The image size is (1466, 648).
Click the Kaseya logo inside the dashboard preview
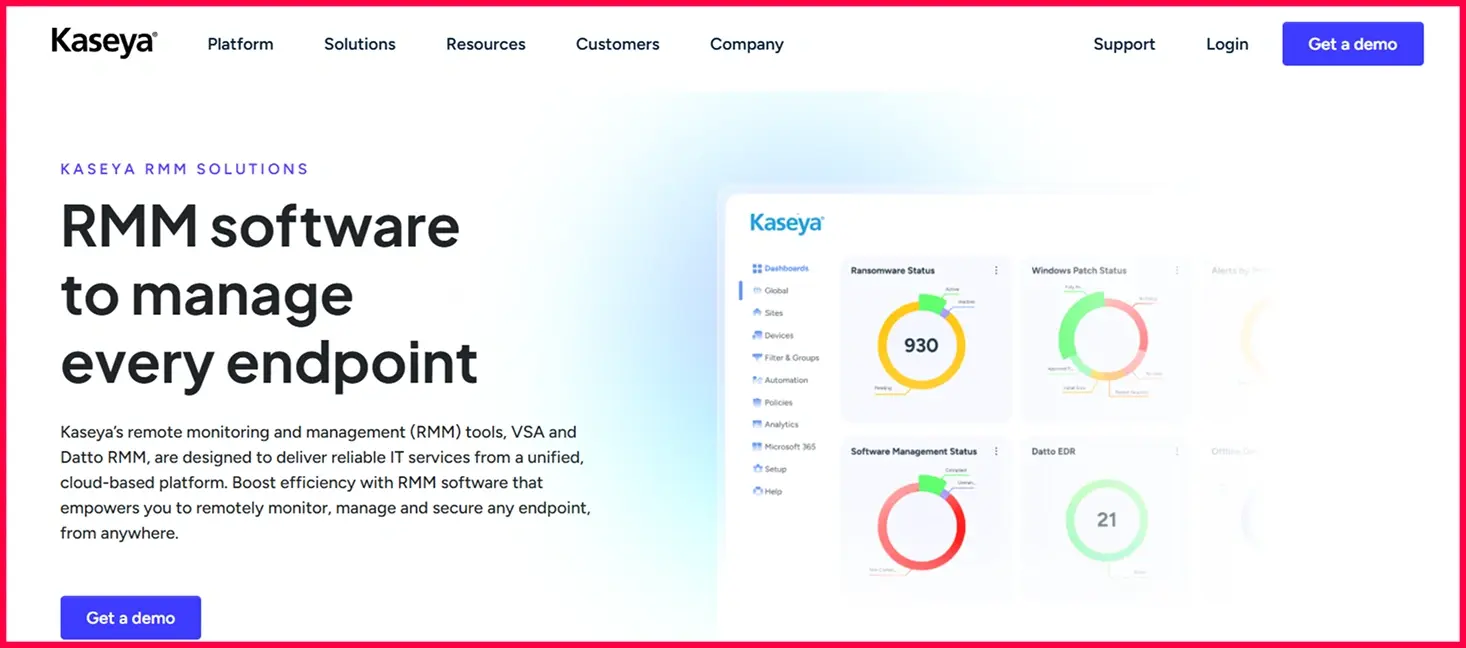pos(787,223)
